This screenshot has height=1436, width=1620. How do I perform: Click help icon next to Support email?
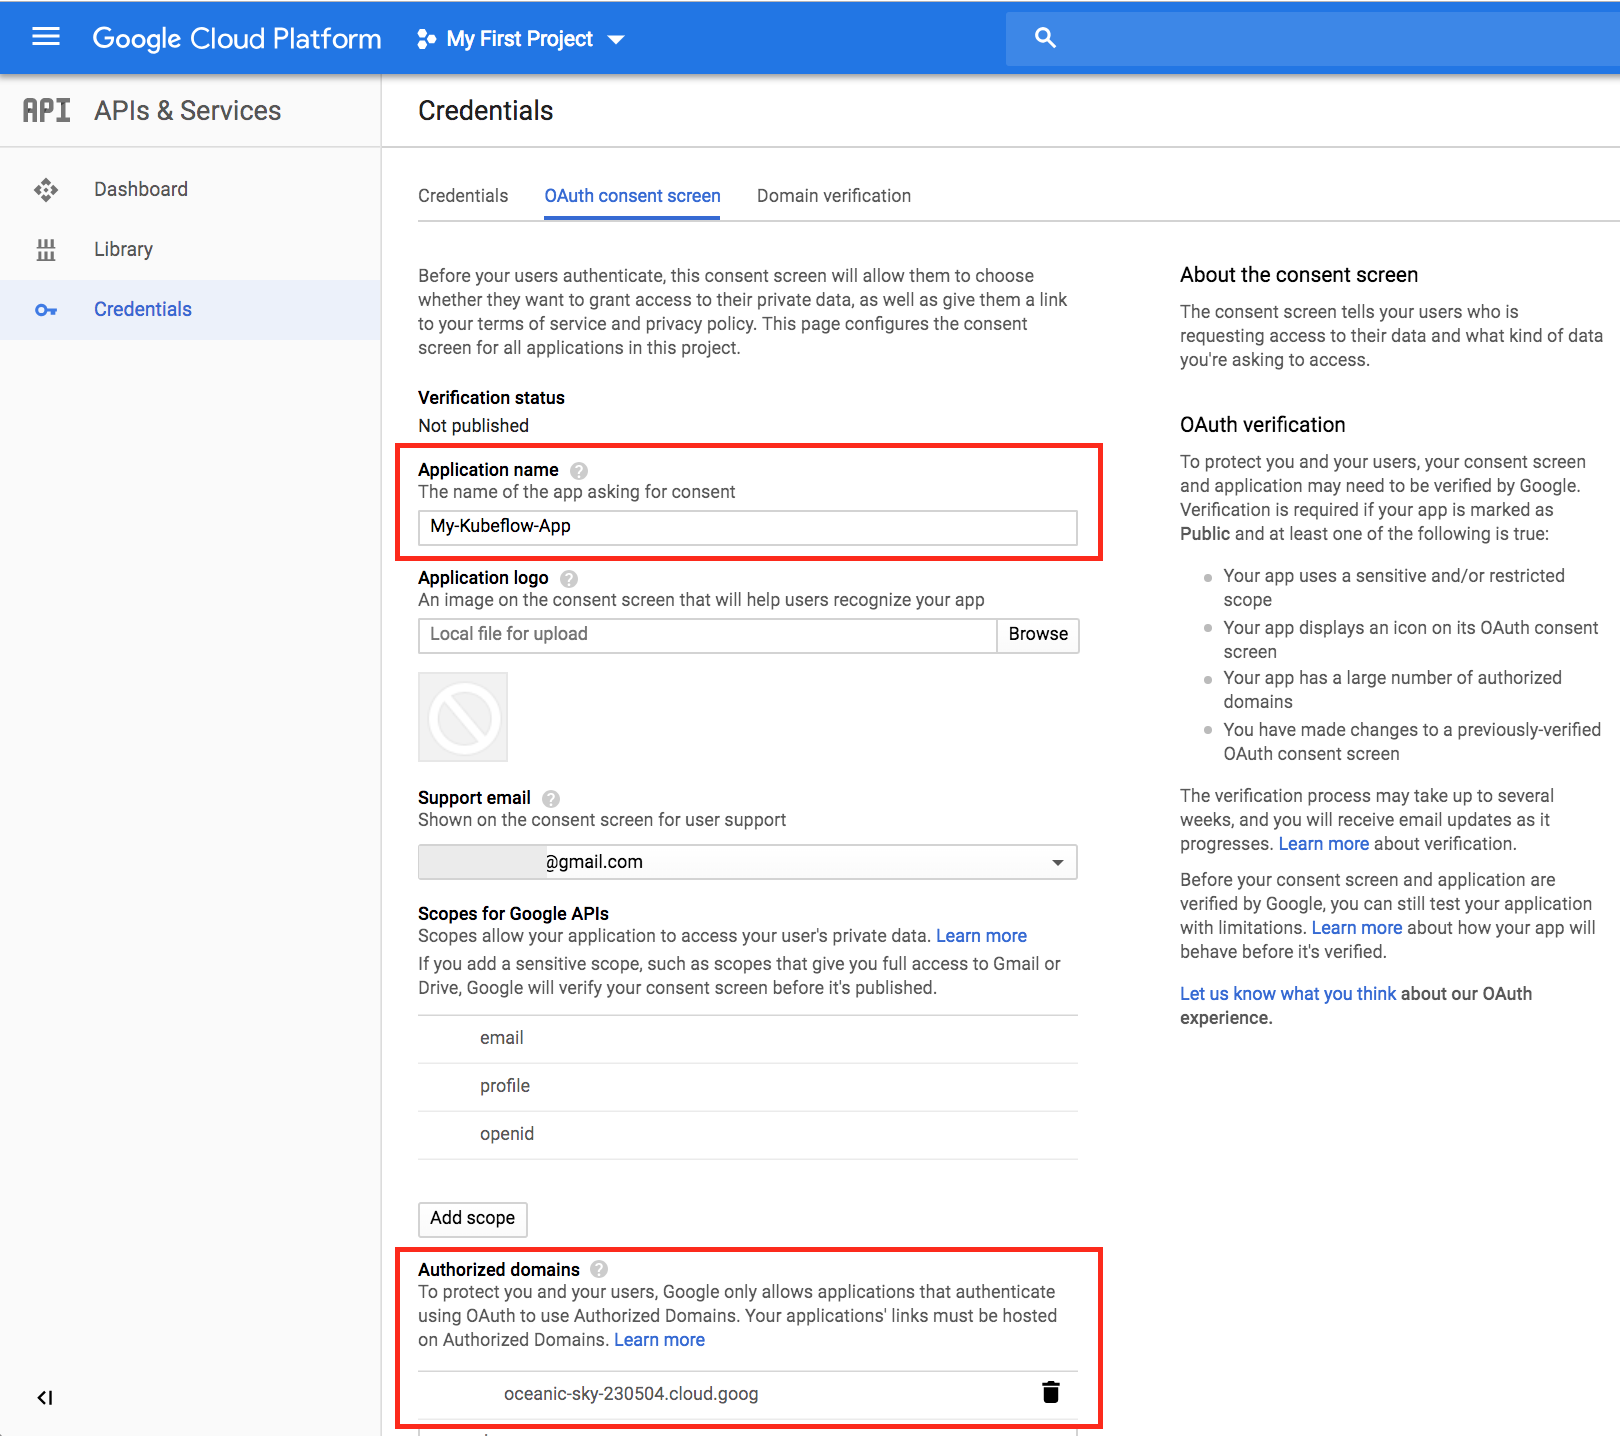coord(551,799)
